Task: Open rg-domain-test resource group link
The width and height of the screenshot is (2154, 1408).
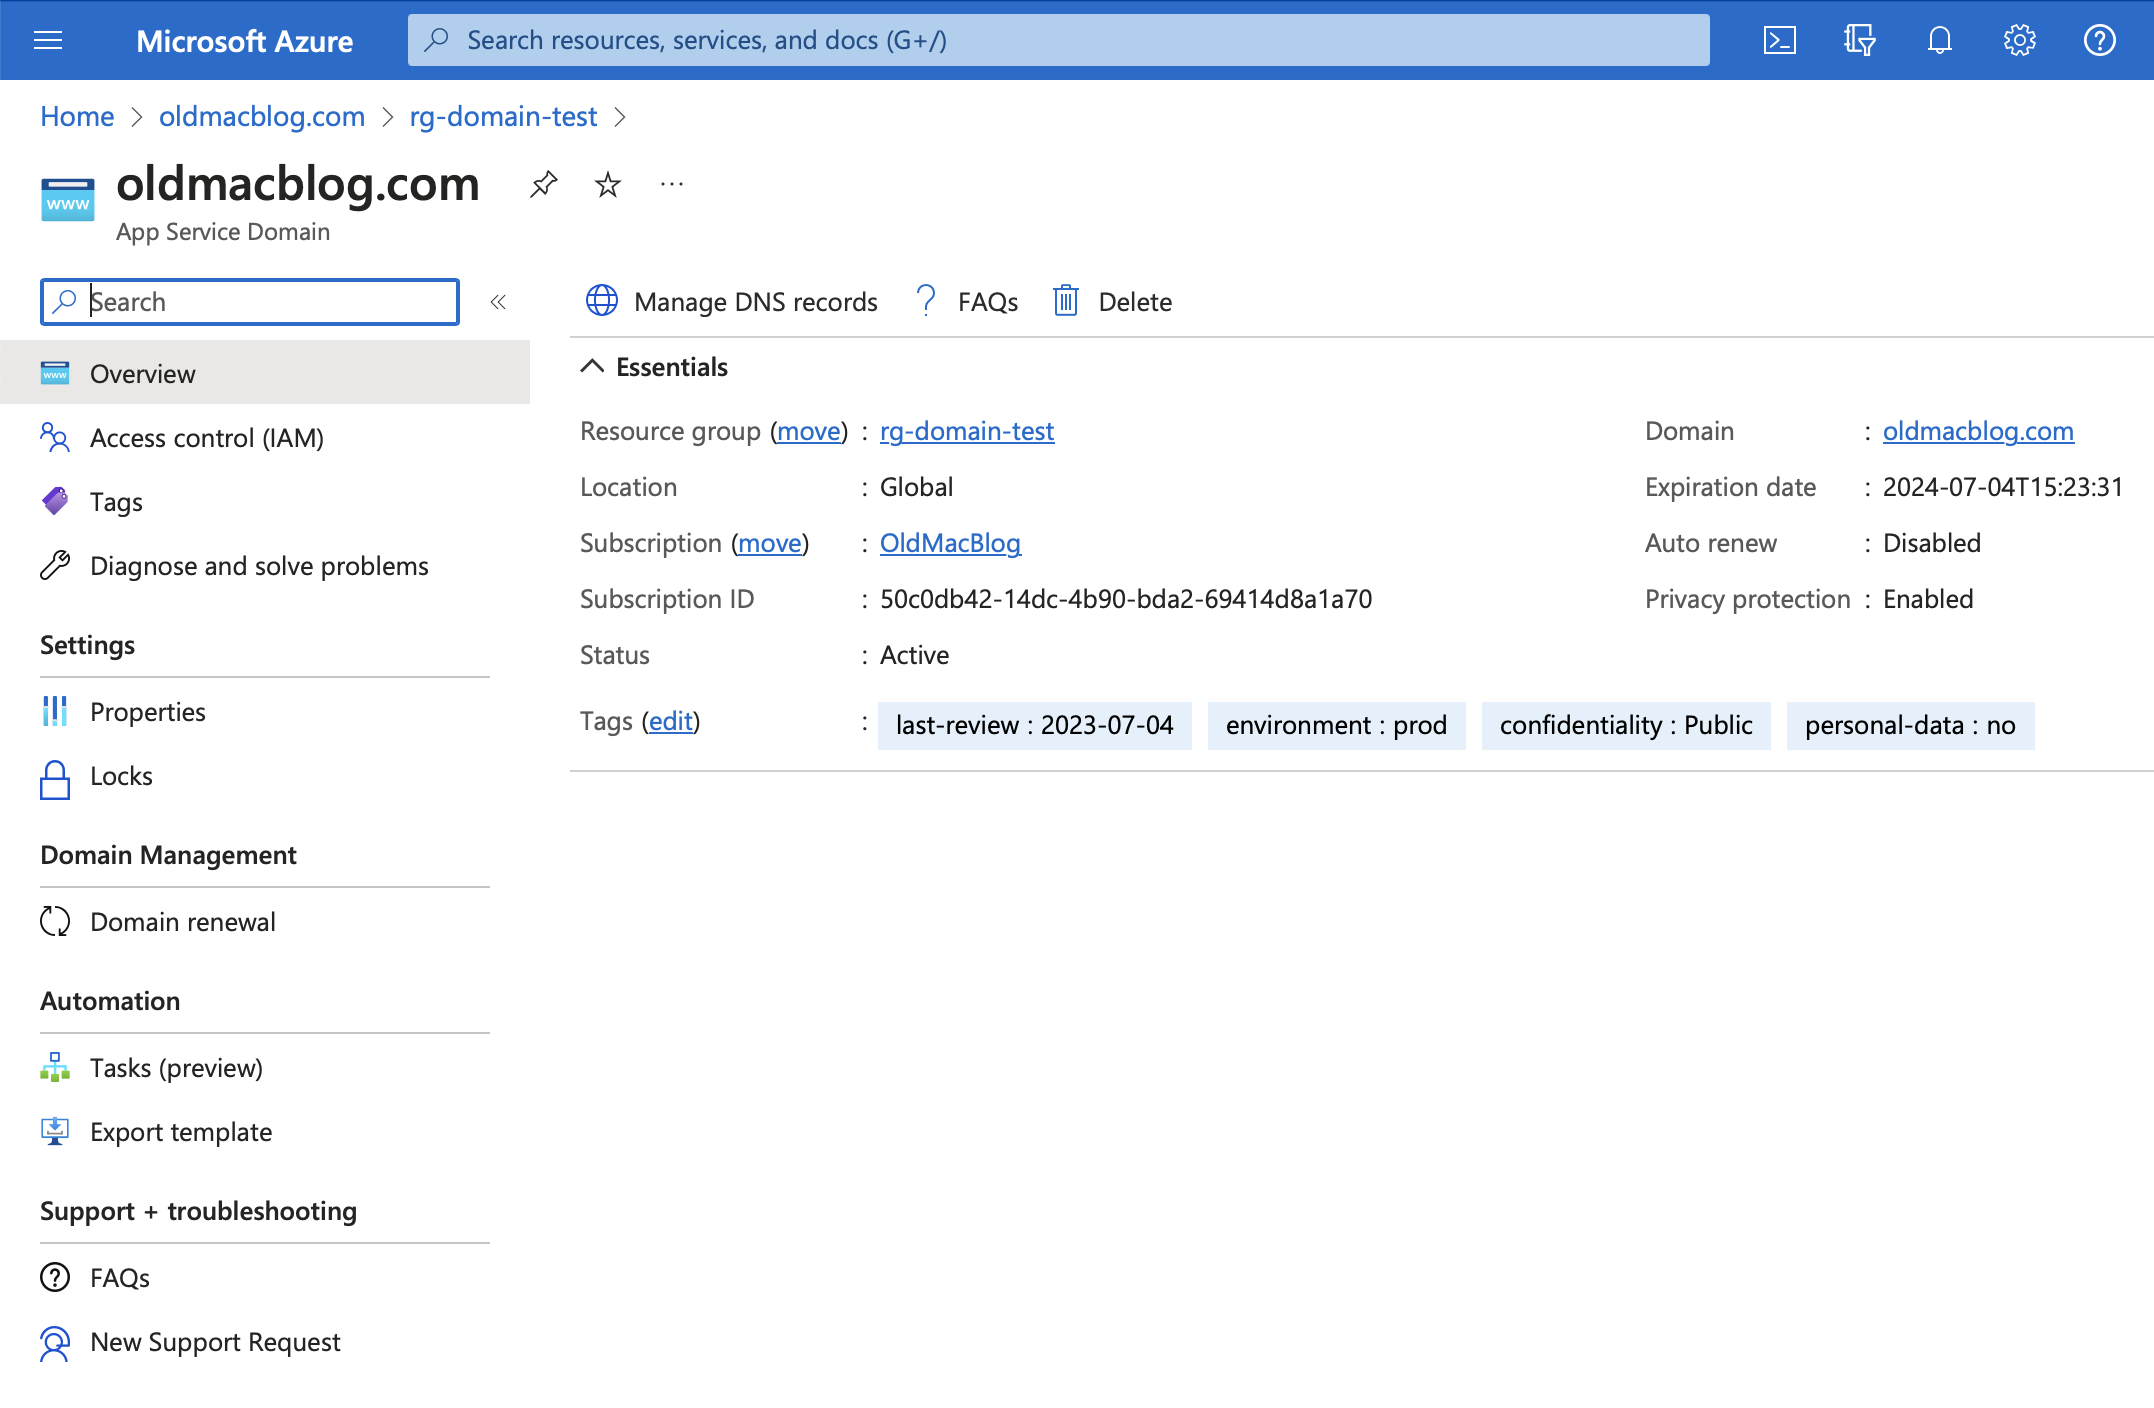Action: [x=967, y=431]
